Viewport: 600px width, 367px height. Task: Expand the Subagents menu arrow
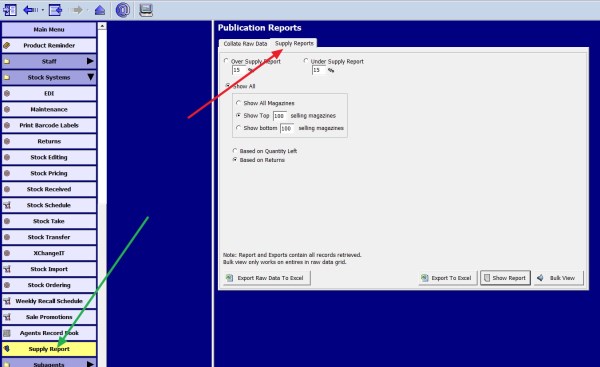point(90,364)
